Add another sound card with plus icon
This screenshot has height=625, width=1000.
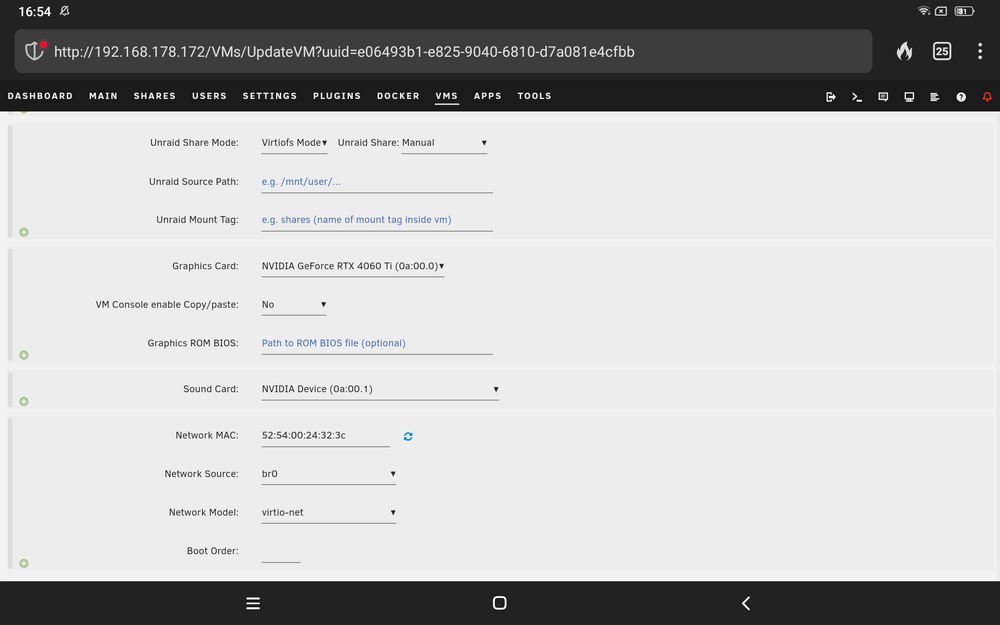(x=24, y=401)
